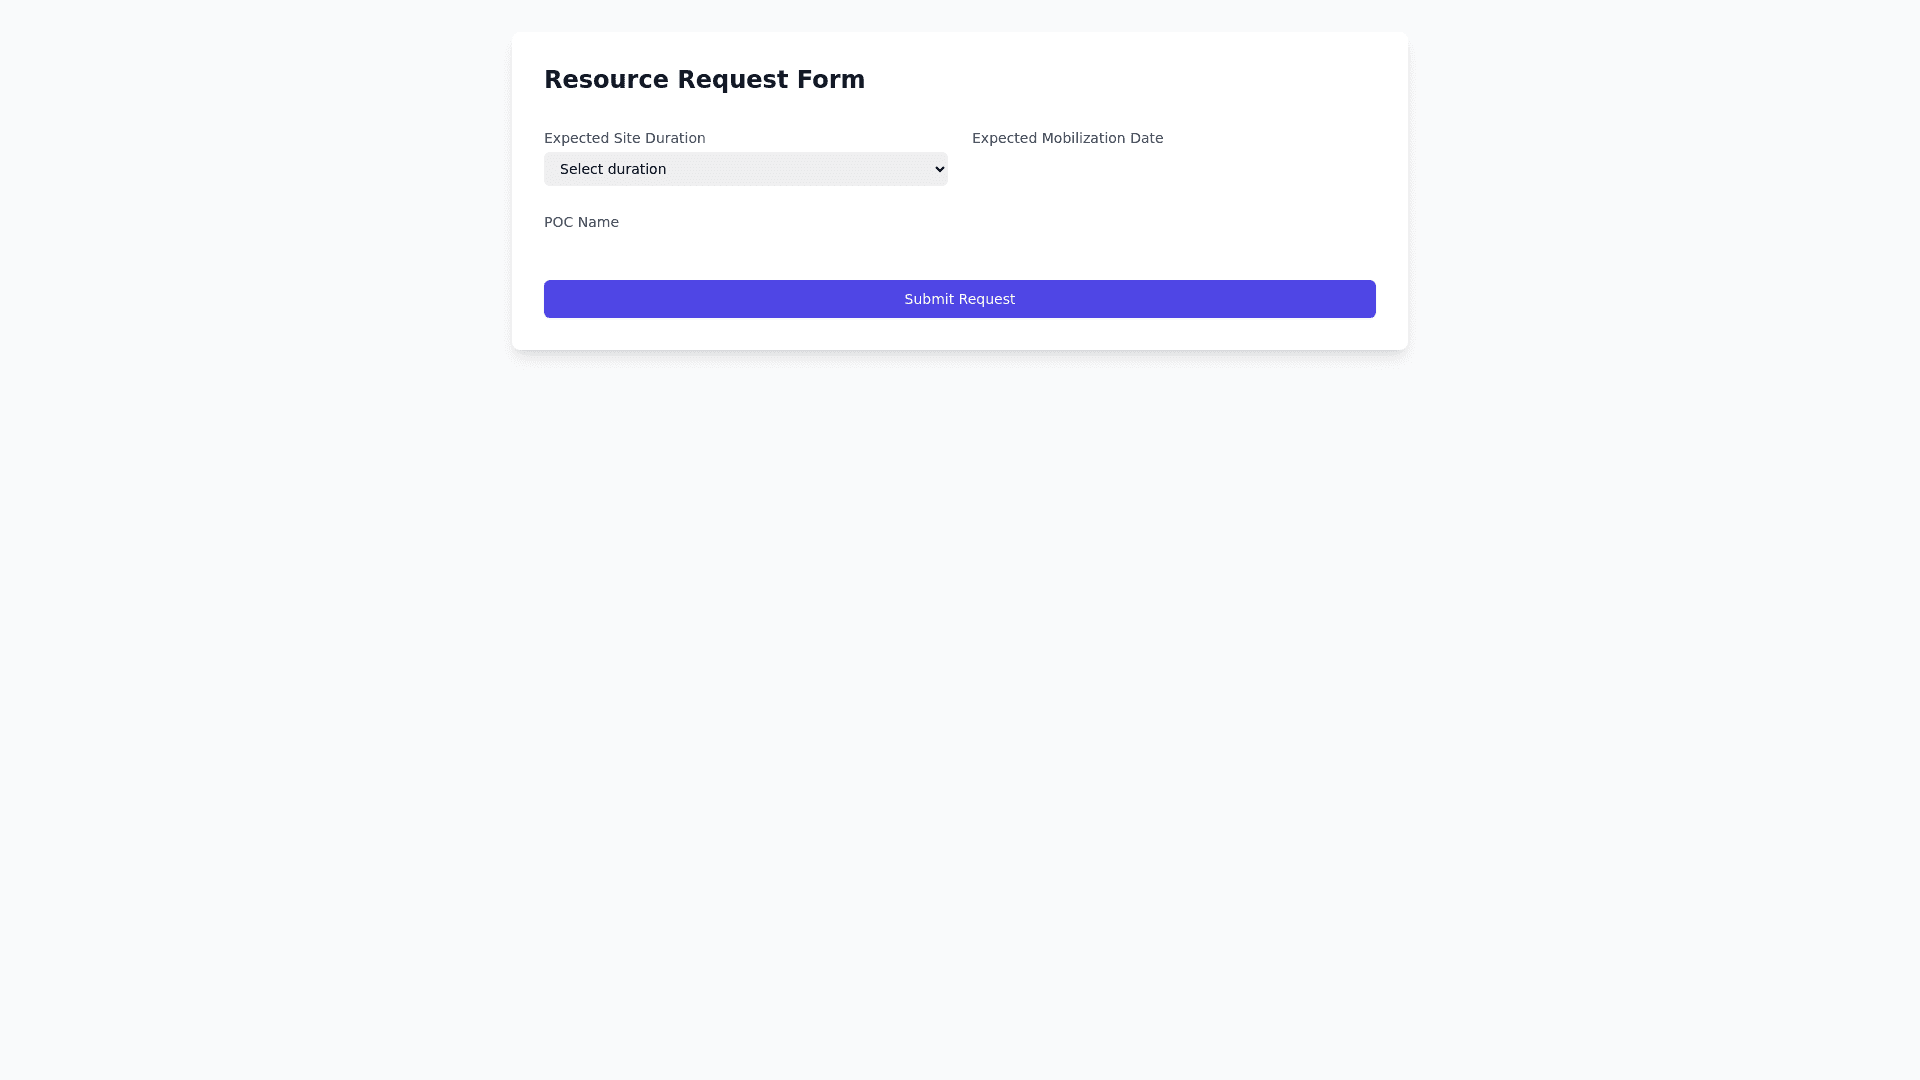The height and width of the screenshot is (1080, 1920).
Task: Send the form using Submit Request
Action: (959, 299)
